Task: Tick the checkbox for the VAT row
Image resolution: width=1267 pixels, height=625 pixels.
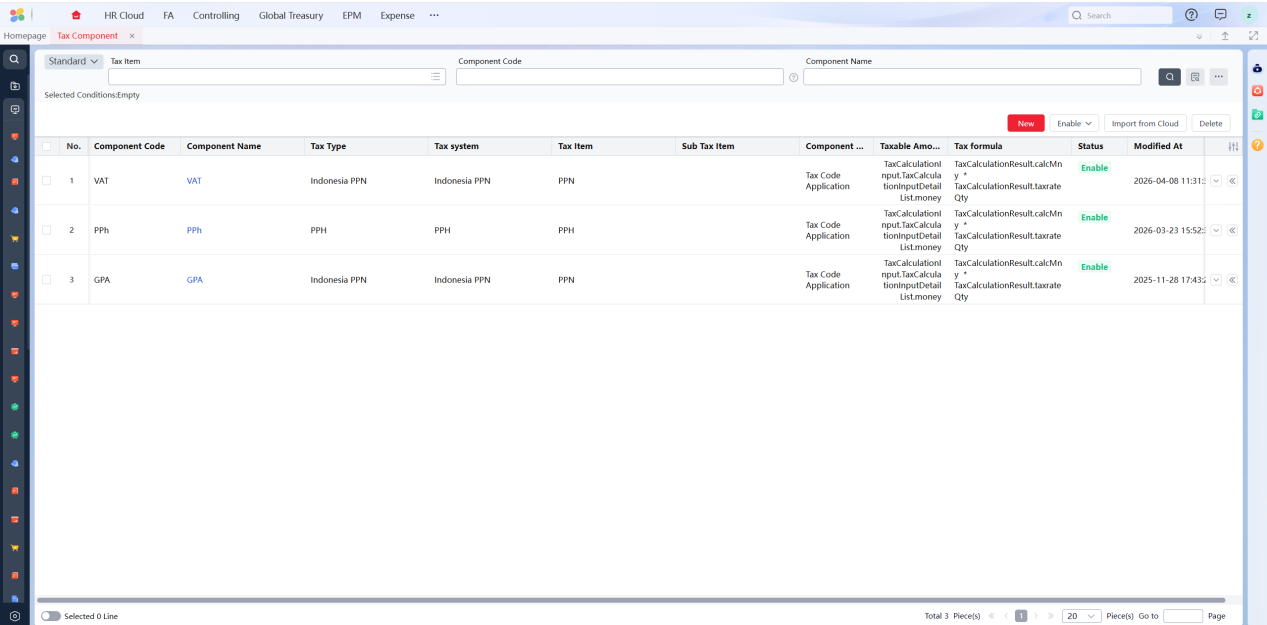Action: click(x=47, y=181)
